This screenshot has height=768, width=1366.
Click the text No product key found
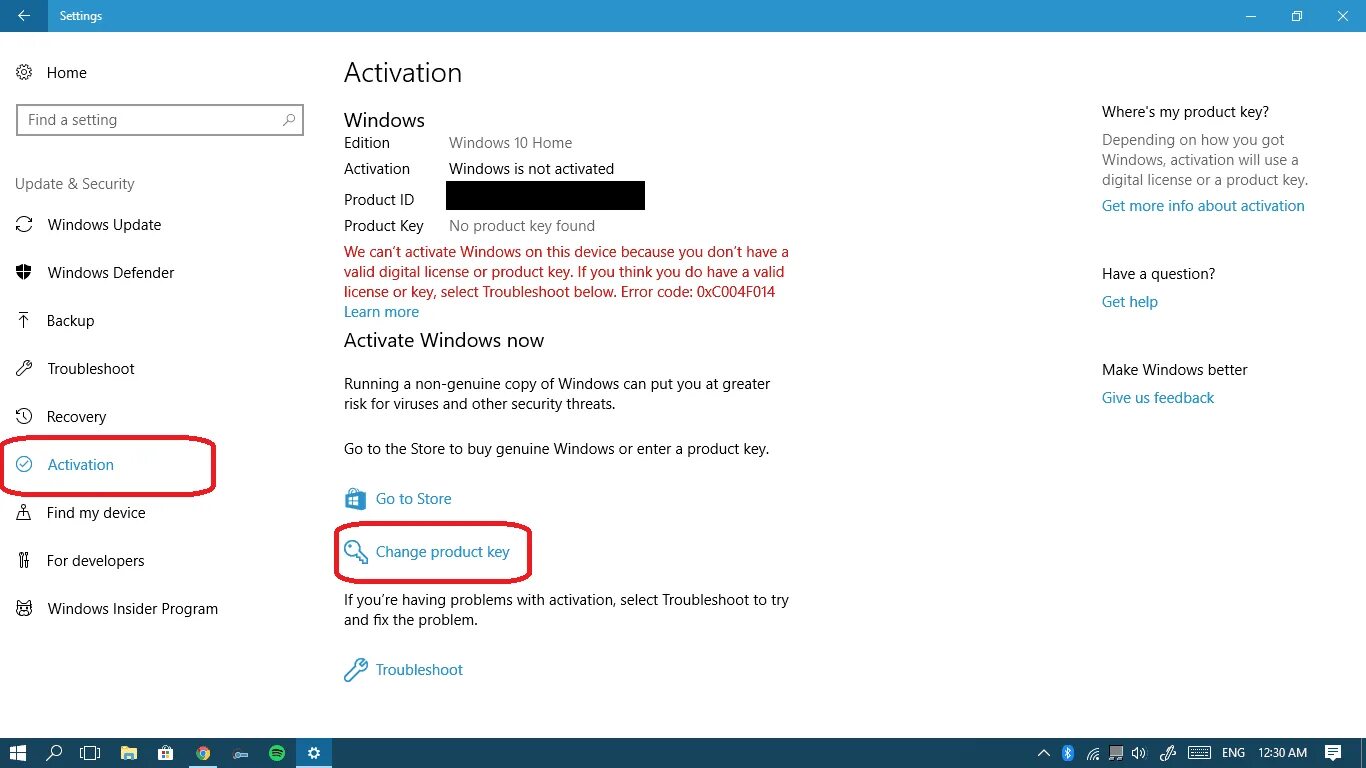(522, 226)
